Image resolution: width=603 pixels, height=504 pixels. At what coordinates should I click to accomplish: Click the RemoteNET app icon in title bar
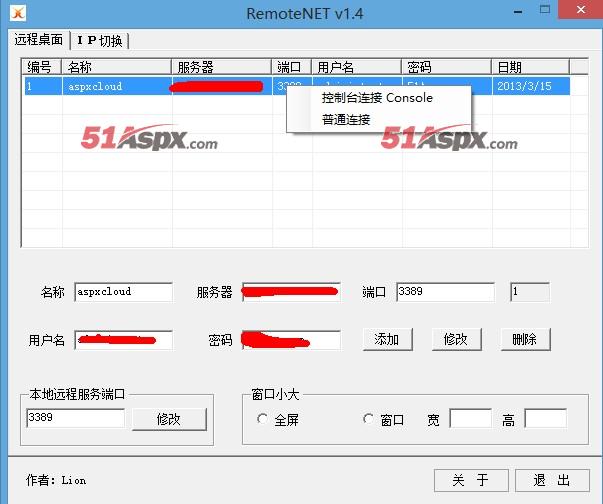click(x=18, y=13)
